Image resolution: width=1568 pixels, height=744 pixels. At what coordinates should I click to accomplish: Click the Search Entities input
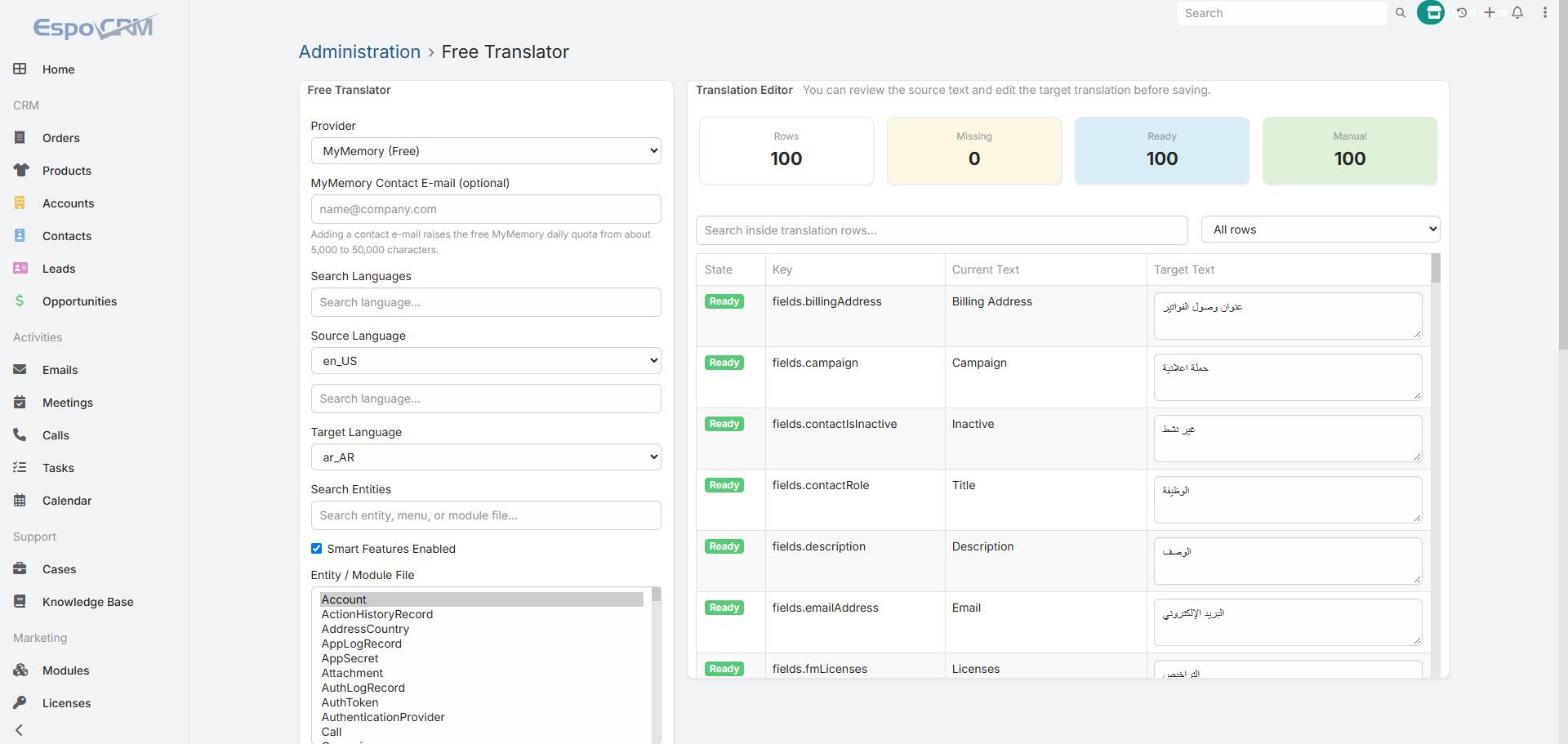pyautogui.click(x=486, y=515)
